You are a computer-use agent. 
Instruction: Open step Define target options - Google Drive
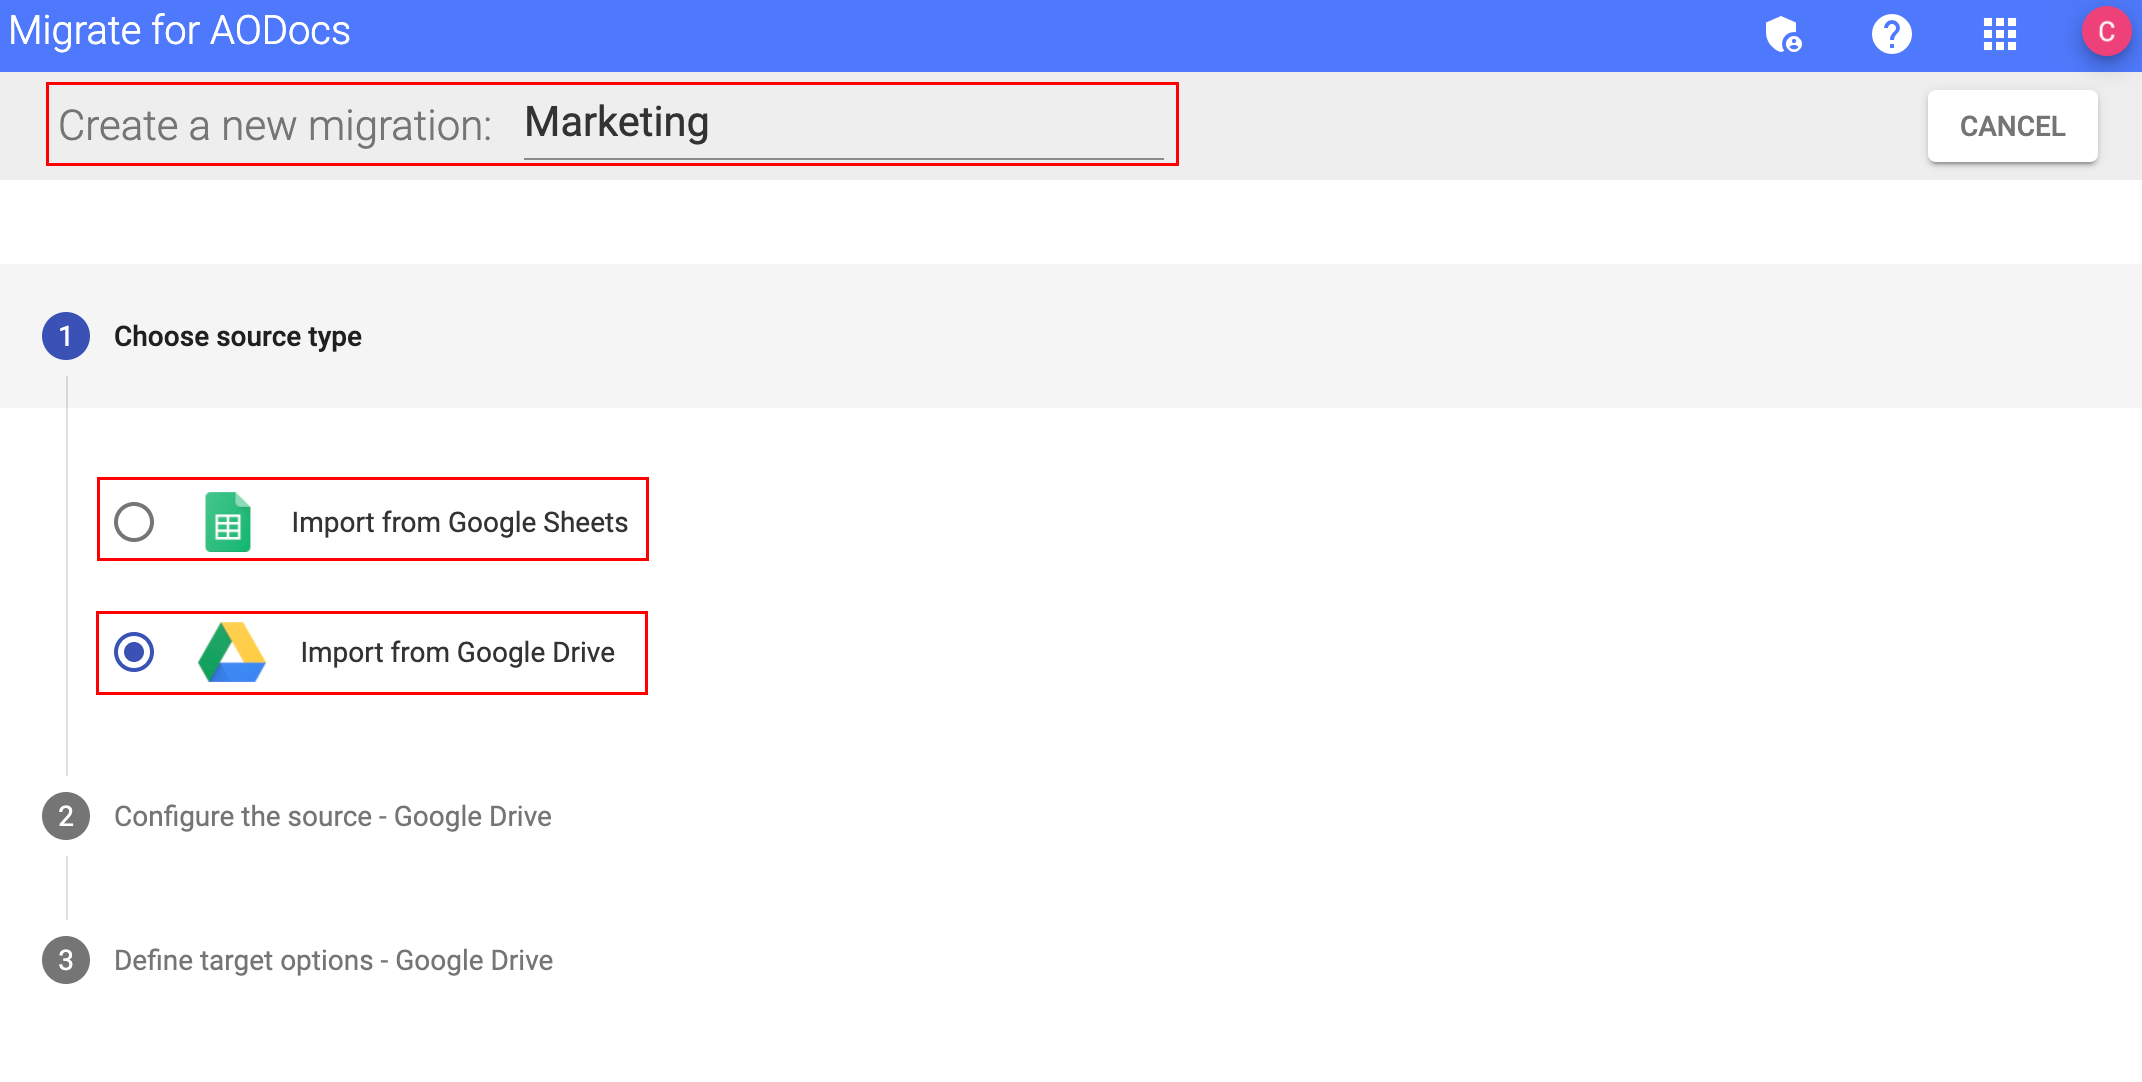point(334,960)
